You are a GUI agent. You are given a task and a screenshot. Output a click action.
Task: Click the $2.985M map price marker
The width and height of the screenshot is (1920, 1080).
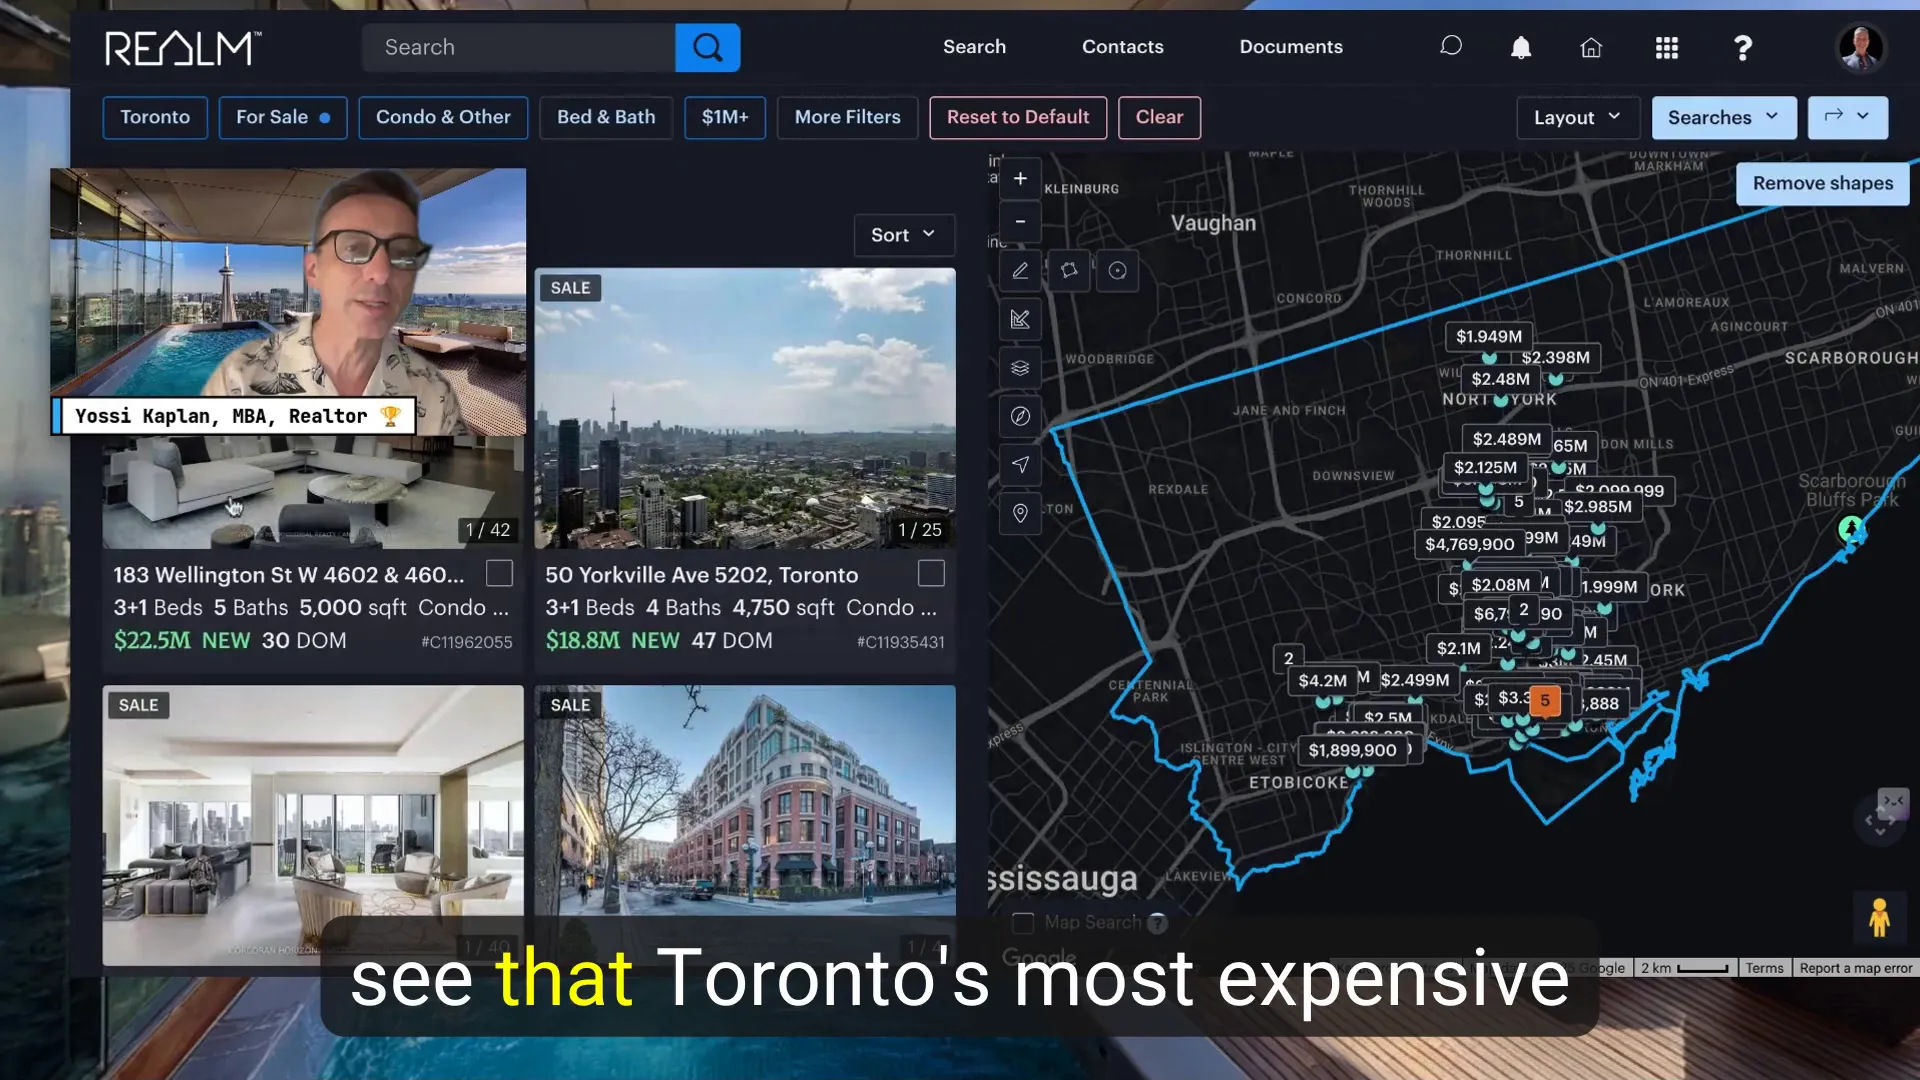coord(1598,507)
